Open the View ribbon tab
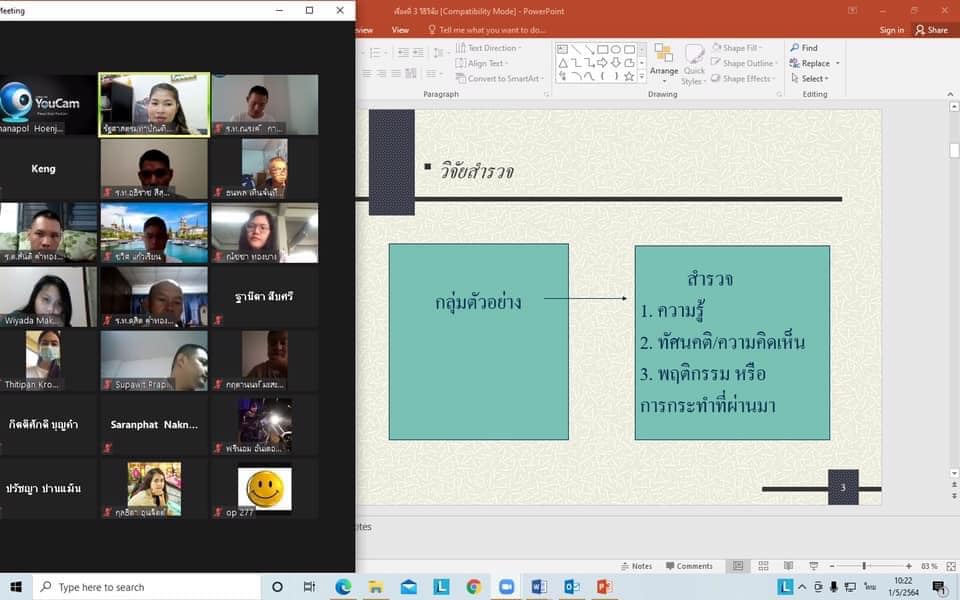The image size is (960, 600). (400, 30)
